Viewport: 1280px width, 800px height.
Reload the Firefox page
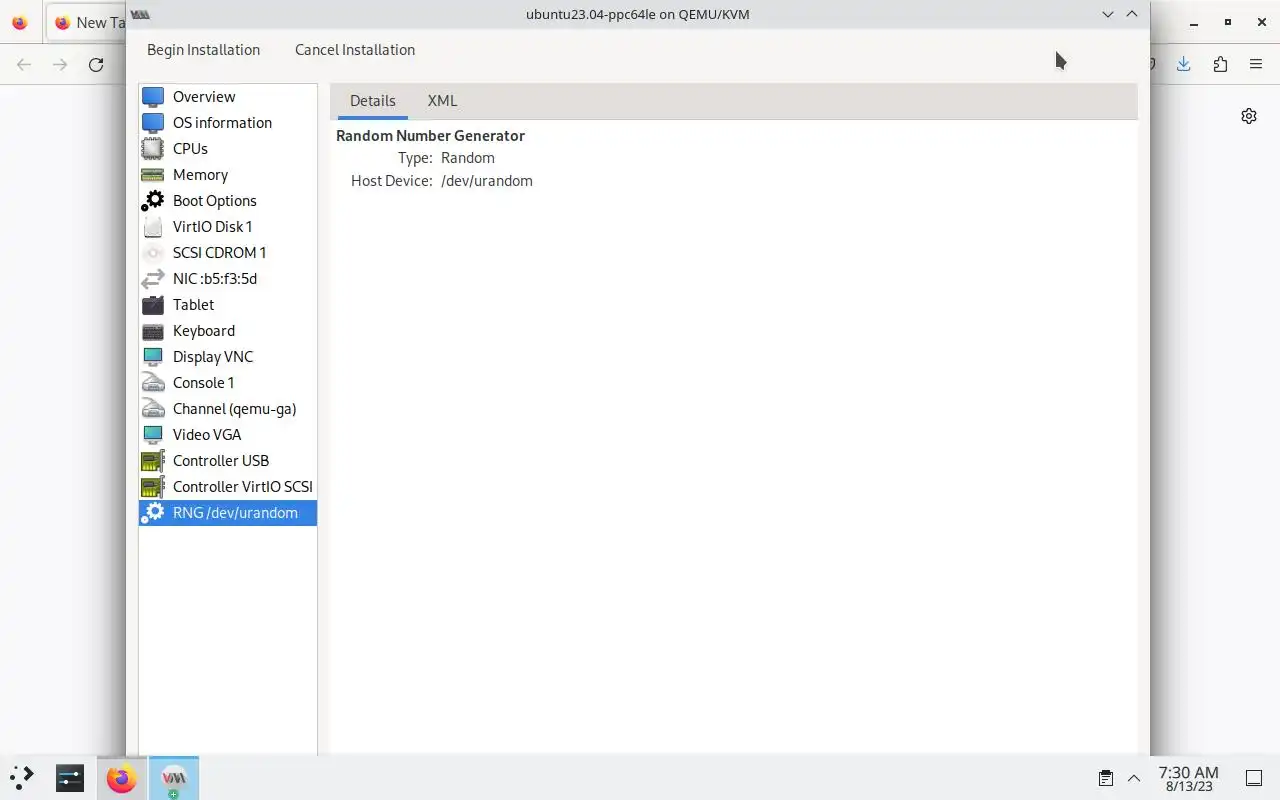pos(96,64)
